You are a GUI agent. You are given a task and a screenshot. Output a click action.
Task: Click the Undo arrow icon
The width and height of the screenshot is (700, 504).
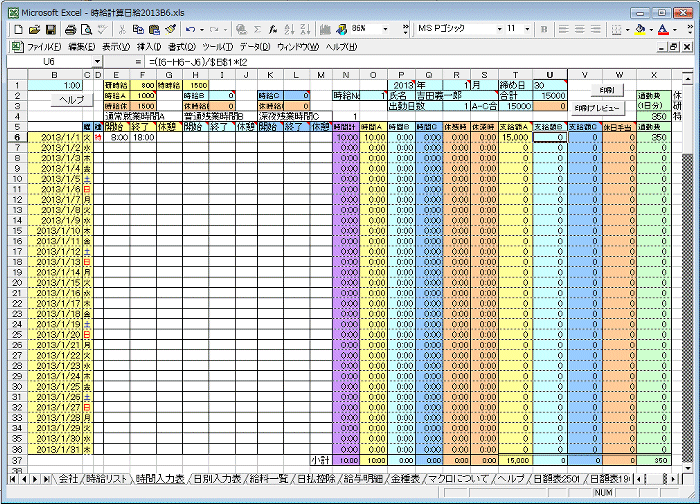(191, 30)
